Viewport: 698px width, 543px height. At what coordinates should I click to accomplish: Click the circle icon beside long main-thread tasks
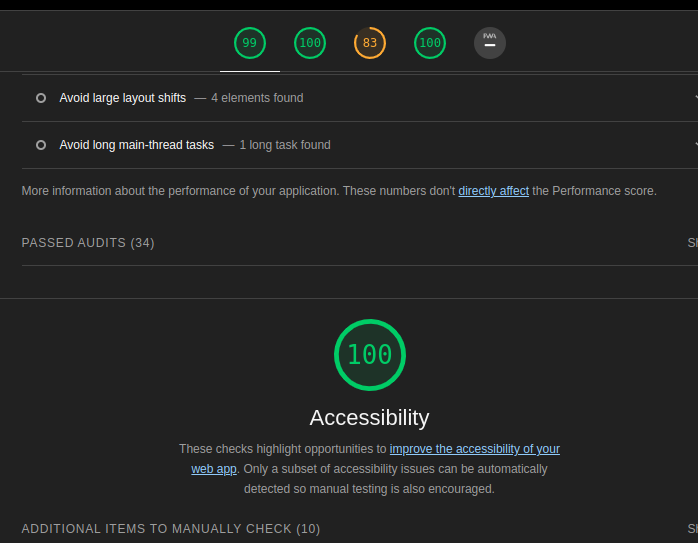(41, 145)
